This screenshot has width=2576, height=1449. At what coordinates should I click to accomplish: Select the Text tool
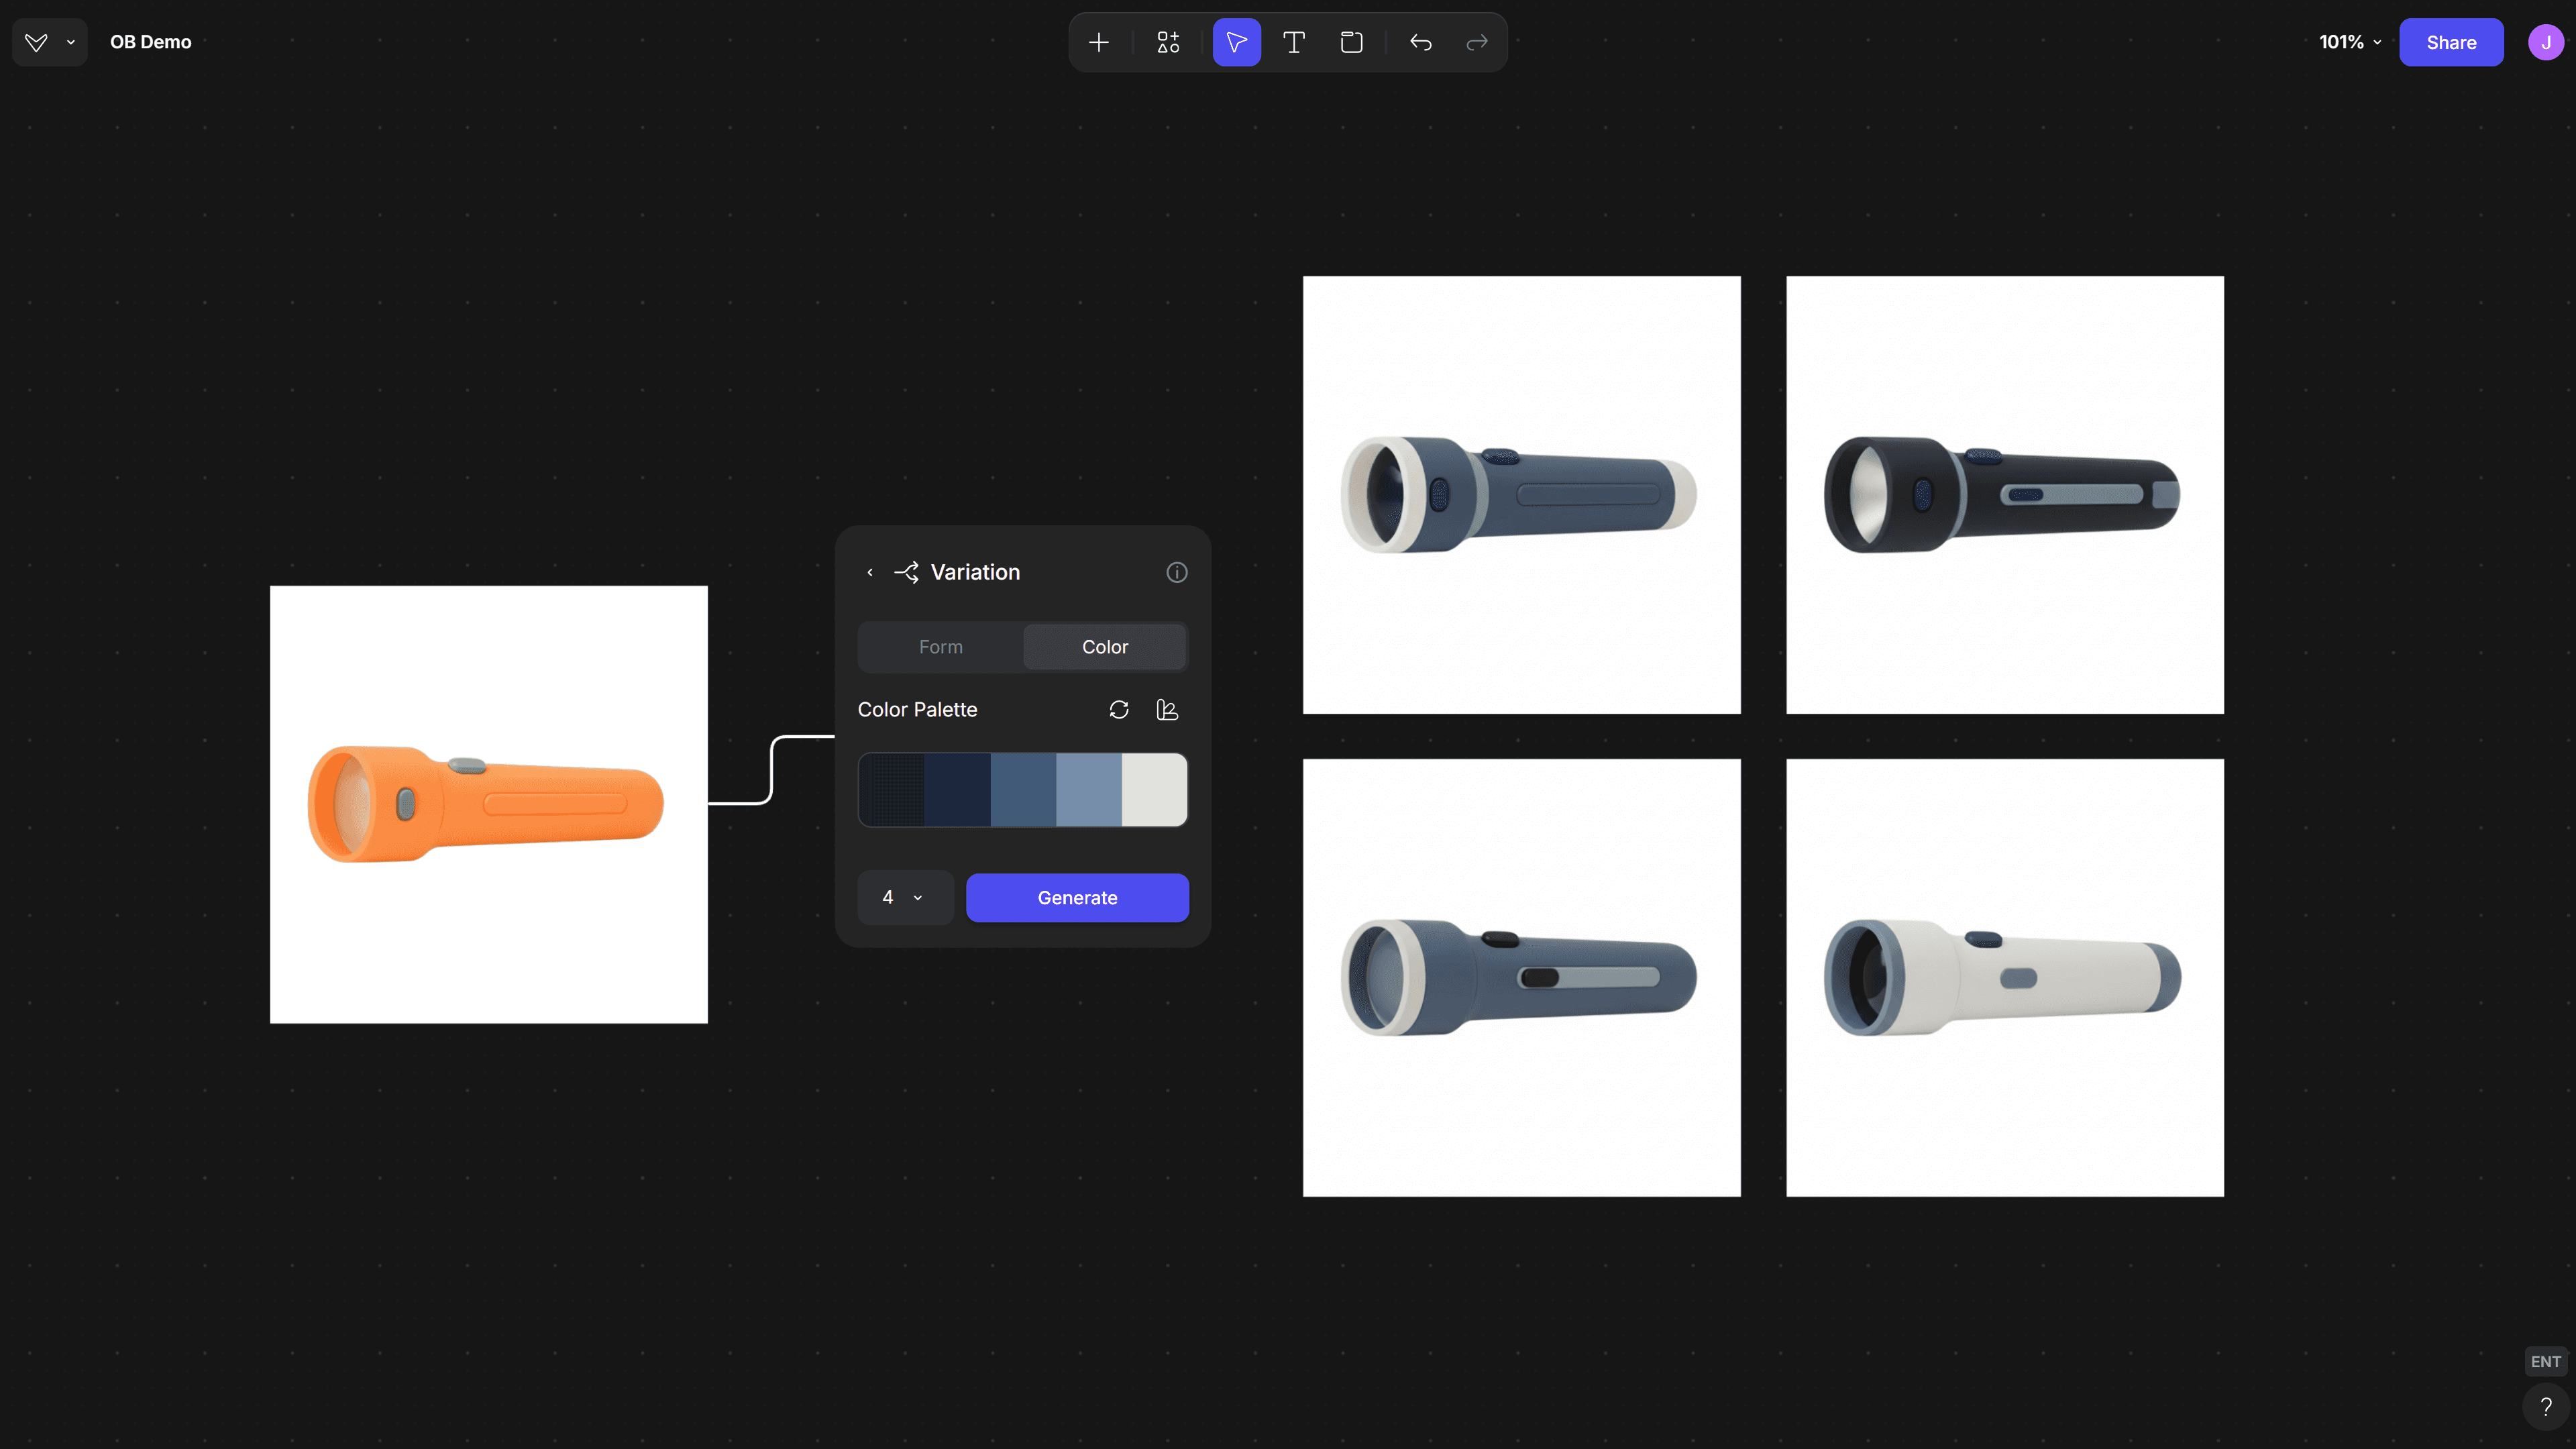tap(1293, 42)
